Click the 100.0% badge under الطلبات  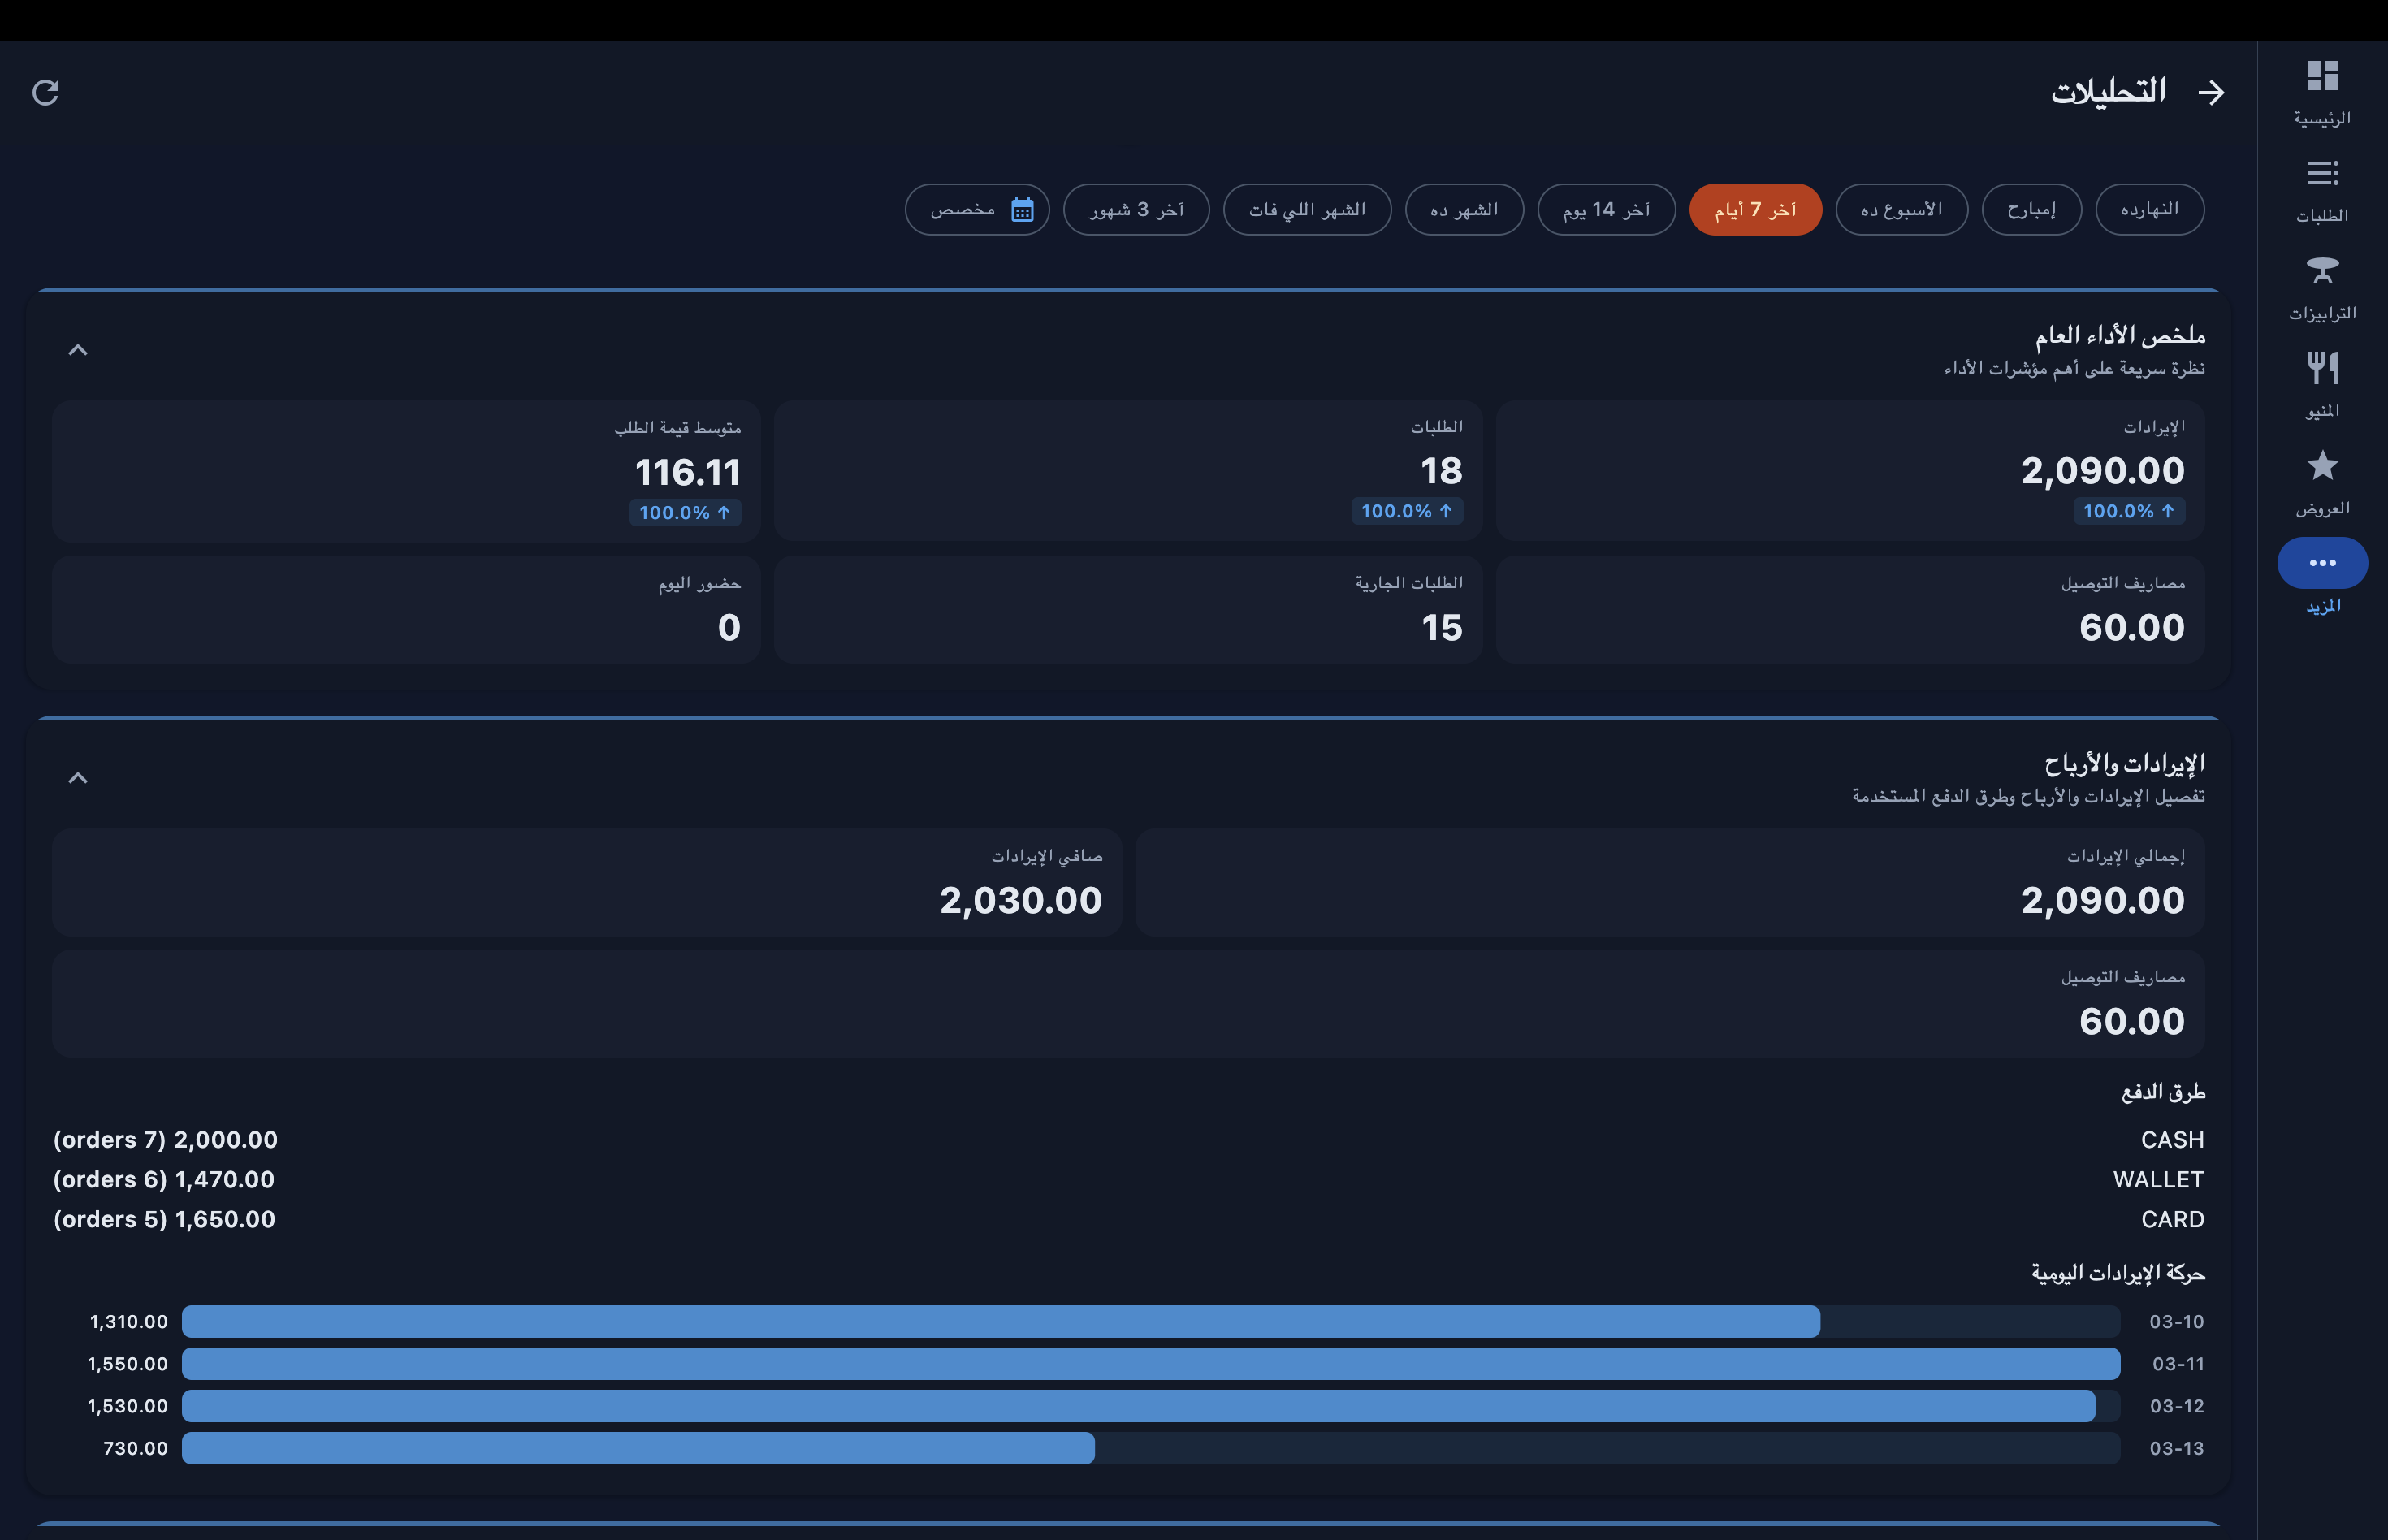[1407, 511]
